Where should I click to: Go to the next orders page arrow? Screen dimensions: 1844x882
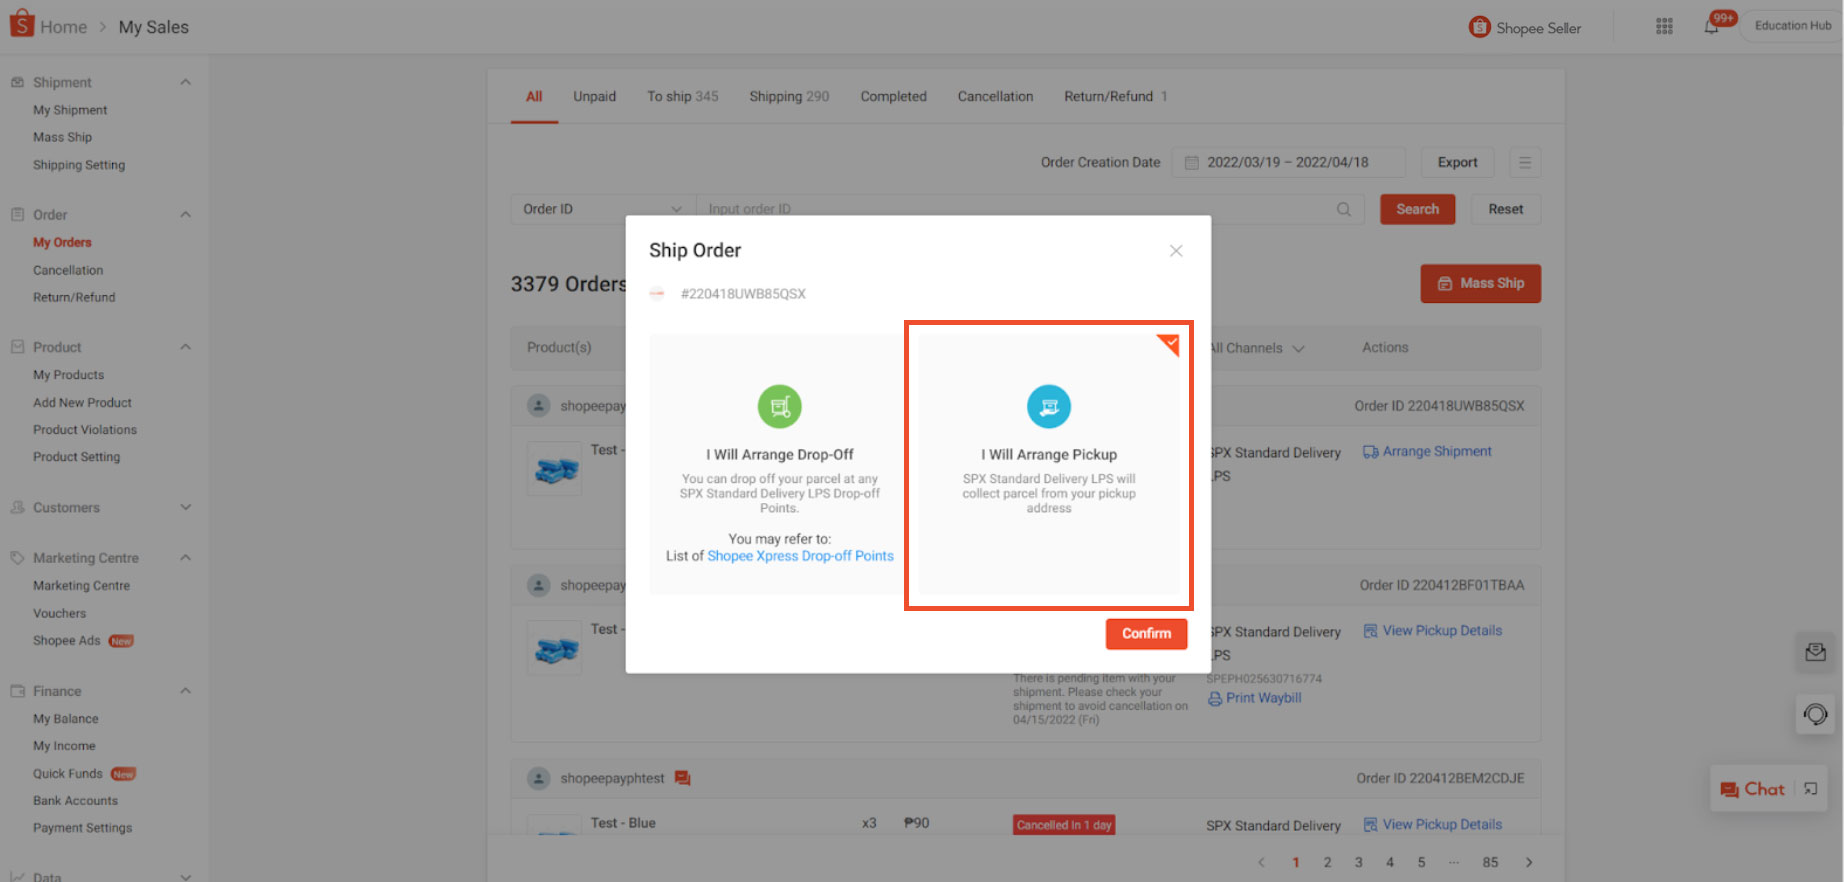[x=1529, y=862]
